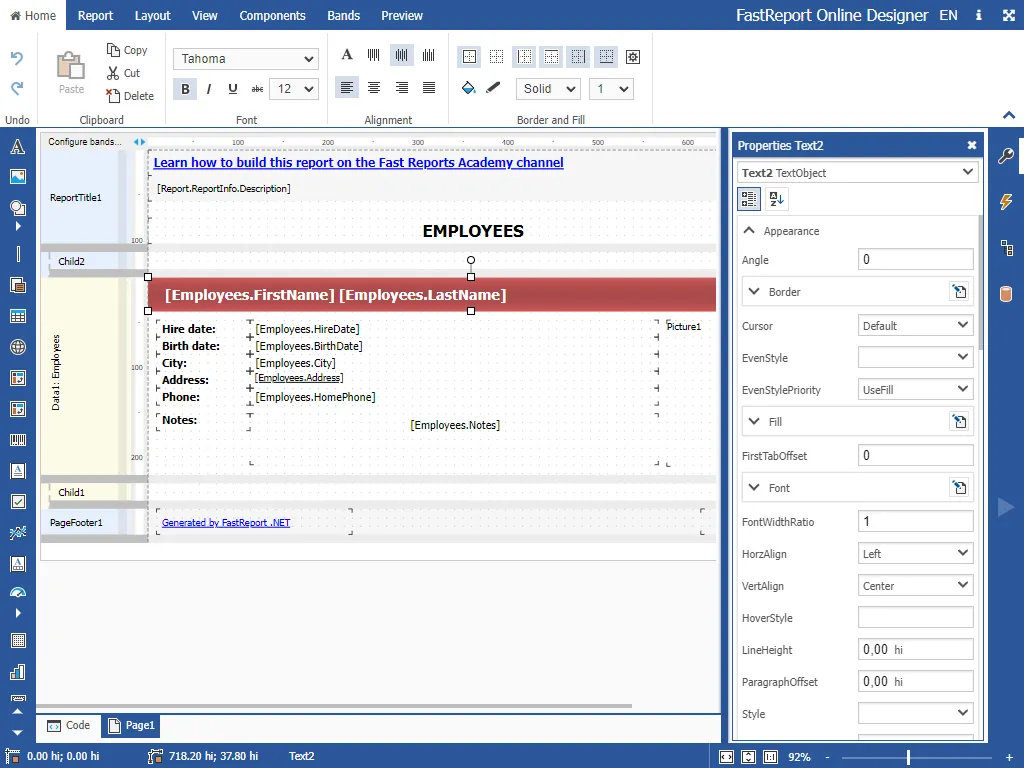The height and width of the screenshot is (768, 1024).
Task: Open the Preview ribbon tab
Action: coord(402,15)
